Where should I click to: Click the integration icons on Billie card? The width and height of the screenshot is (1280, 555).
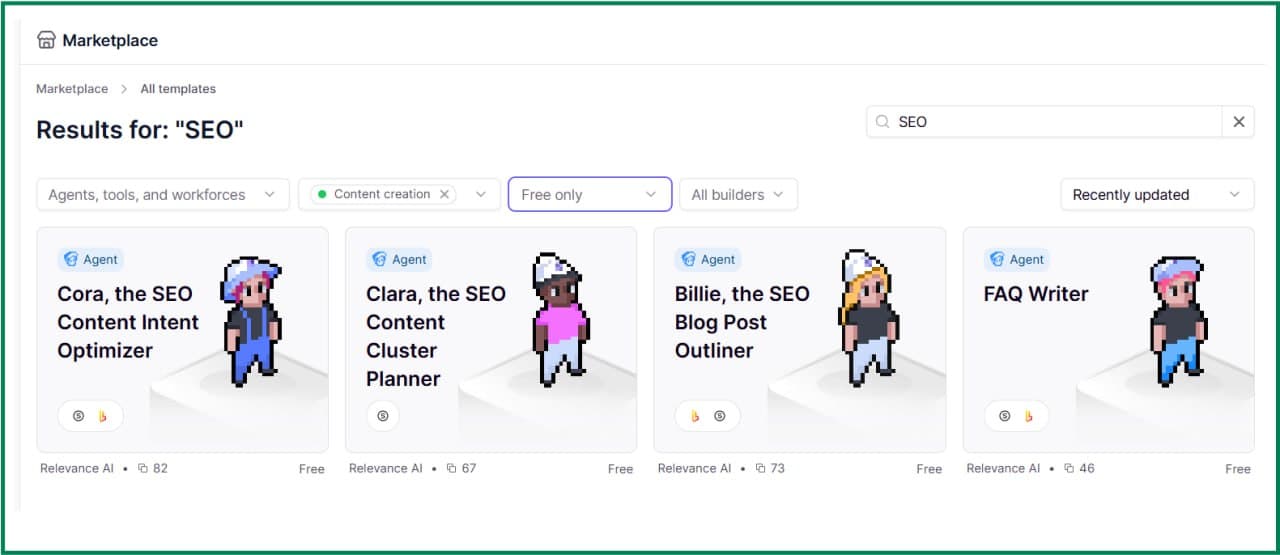(x=707, y=416)
